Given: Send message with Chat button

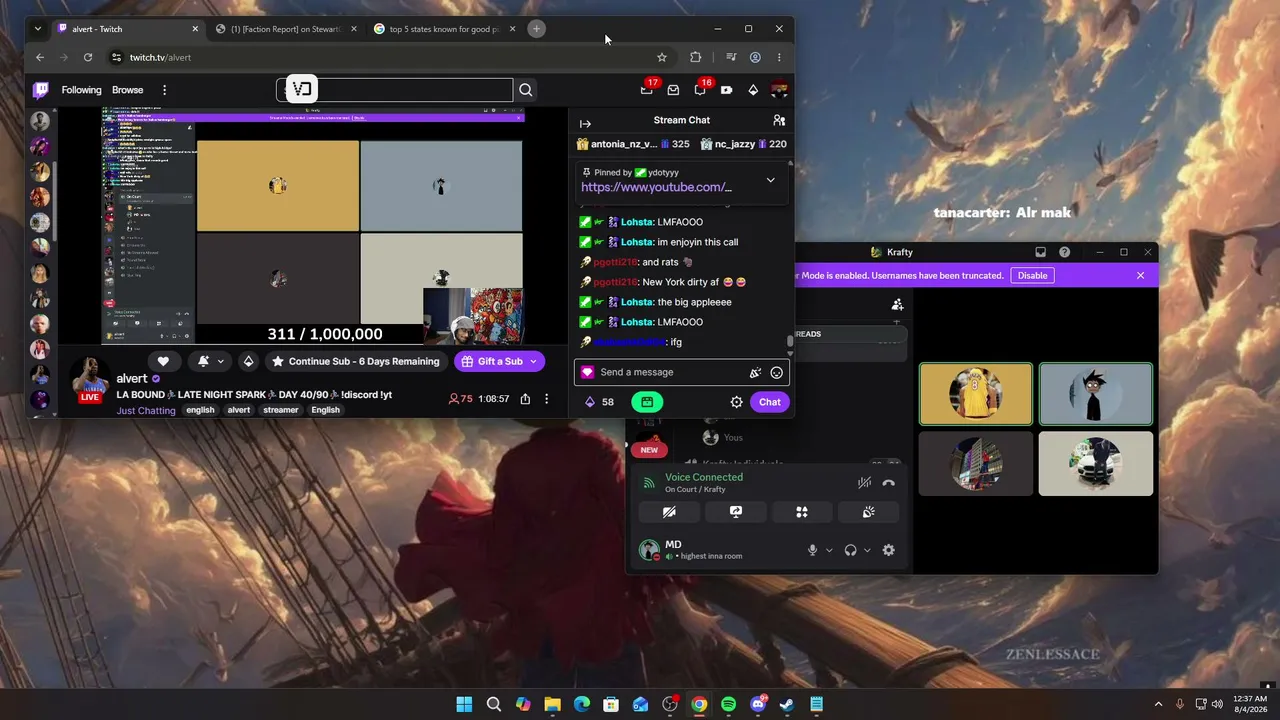Looking at the screenshot, I should click(770, 402).
